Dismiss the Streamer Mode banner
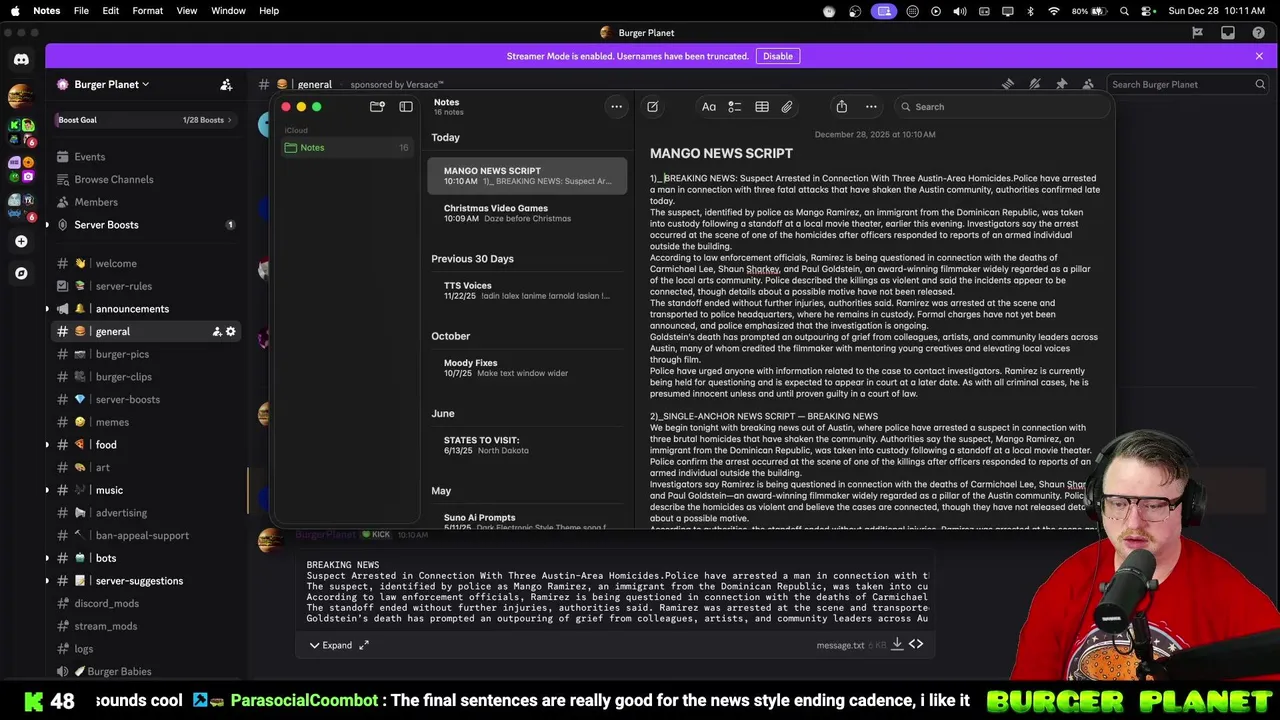 (x=1259, y=56)
